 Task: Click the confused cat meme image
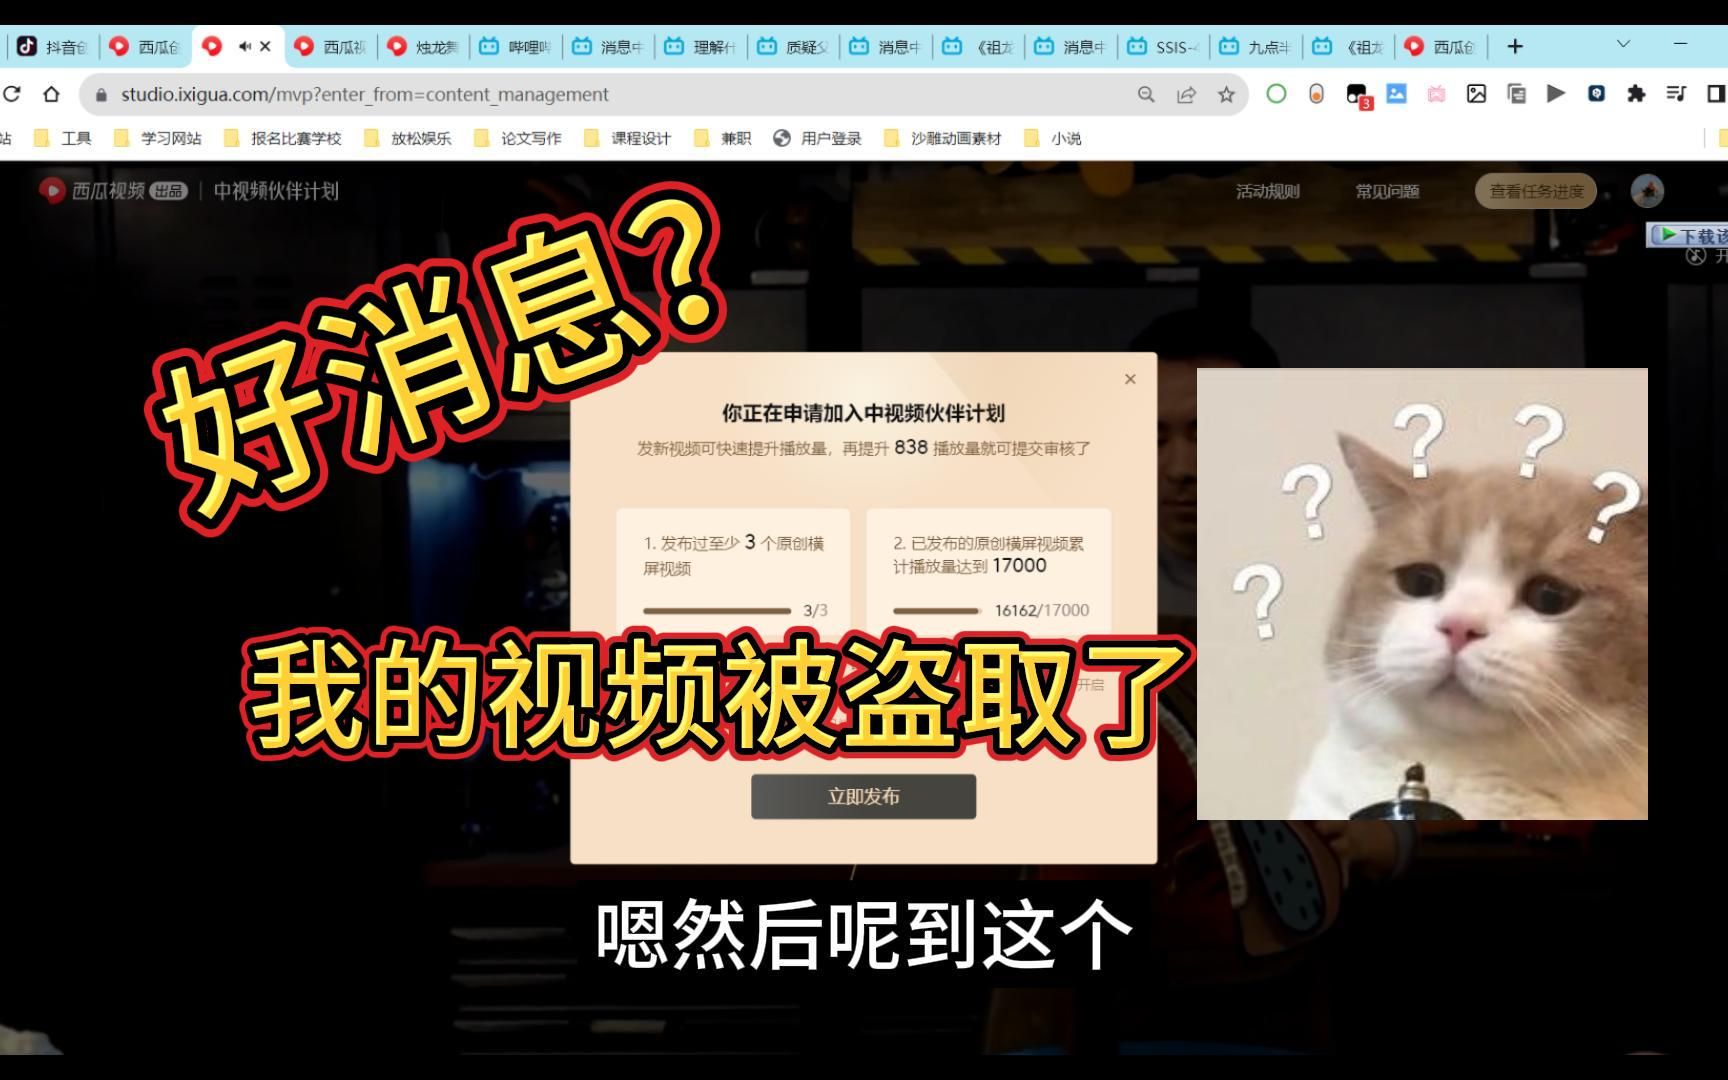[x=1422, y=594]
